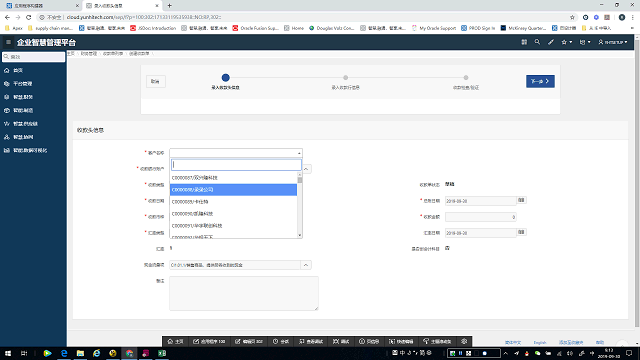Open the sidebar item with network nodes icon

point(33,137)
